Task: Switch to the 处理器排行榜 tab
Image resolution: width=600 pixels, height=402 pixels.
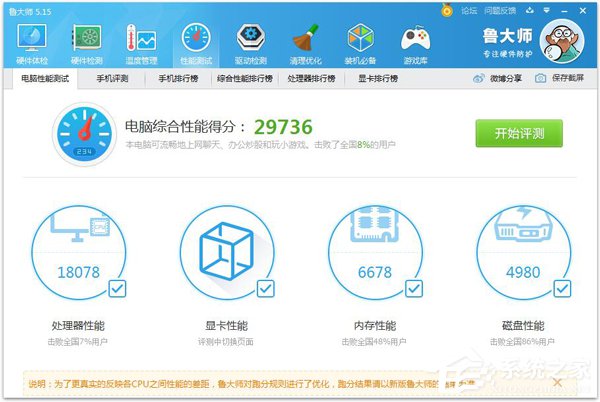Action: pyautogui.click(x=311, y=78)
